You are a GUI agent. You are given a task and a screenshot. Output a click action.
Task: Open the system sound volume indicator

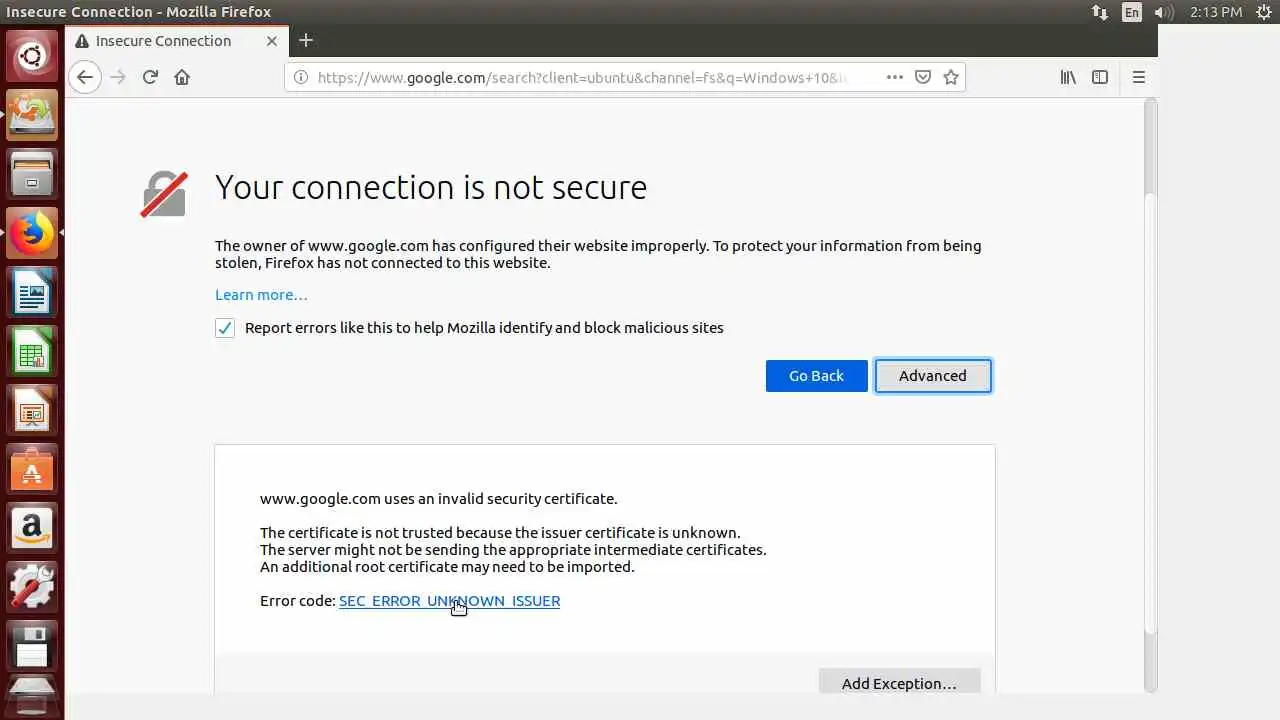tap(1163, 12)
